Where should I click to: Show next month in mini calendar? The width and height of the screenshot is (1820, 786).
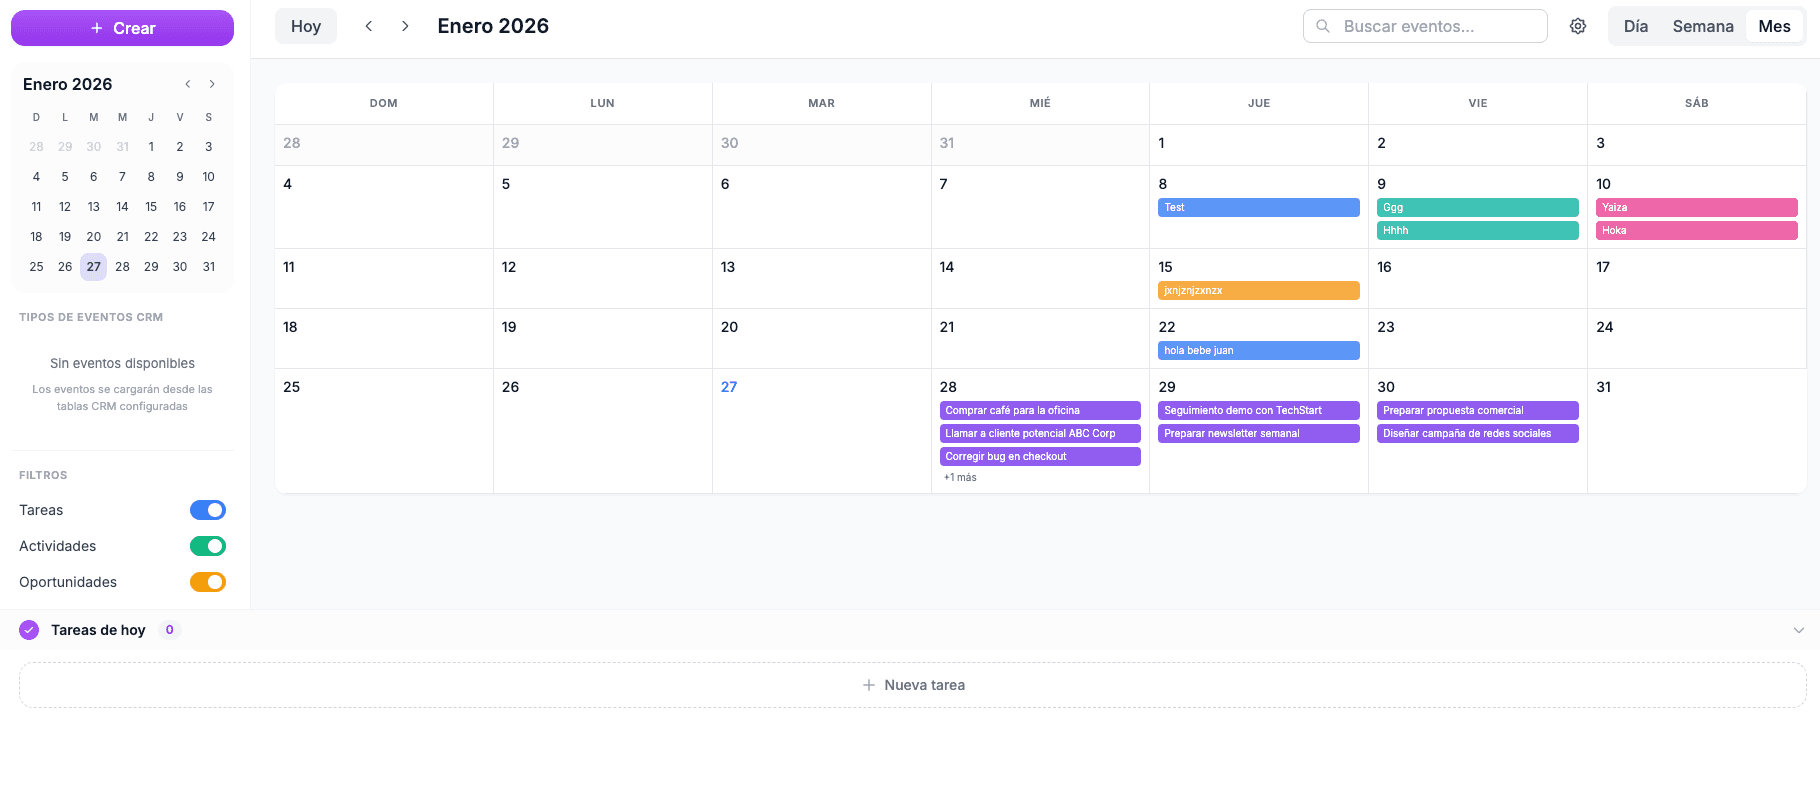(x=212, y=84)
